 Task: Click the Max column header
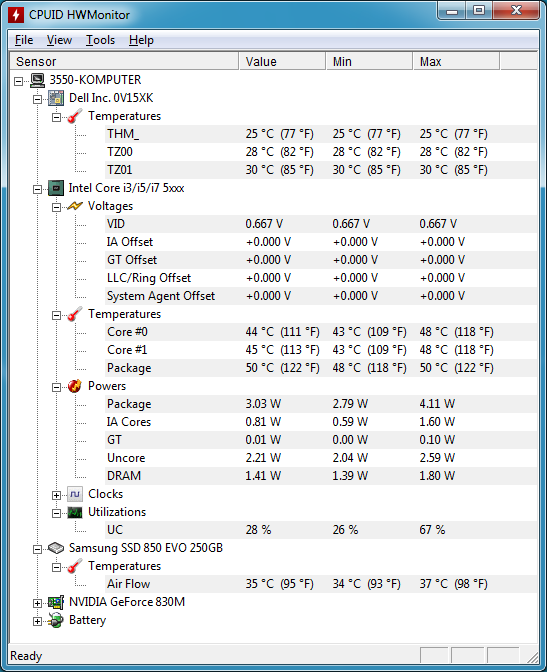(456, 61)
